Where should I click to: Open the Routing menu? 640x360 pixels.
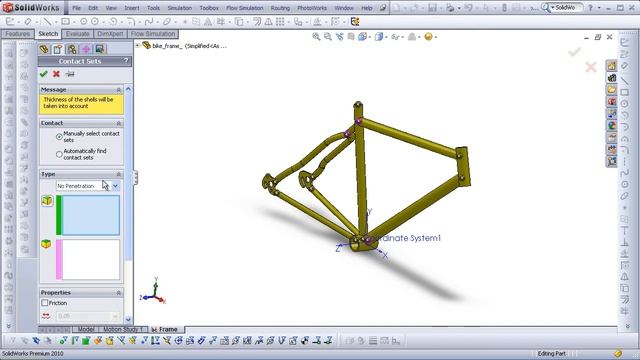pyautogui.click(x=280, y=8)
